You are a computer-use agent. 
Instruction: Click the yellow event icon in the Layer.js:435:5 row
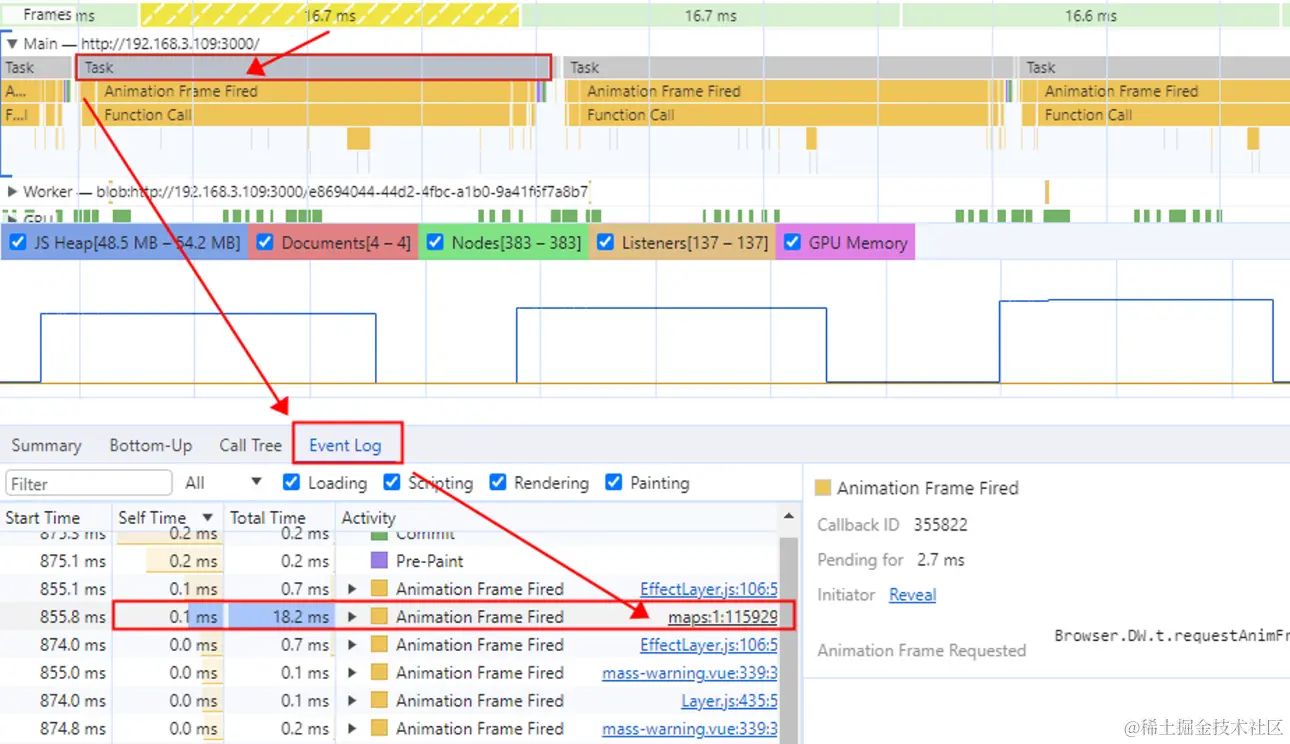click(x=379, y=701)
